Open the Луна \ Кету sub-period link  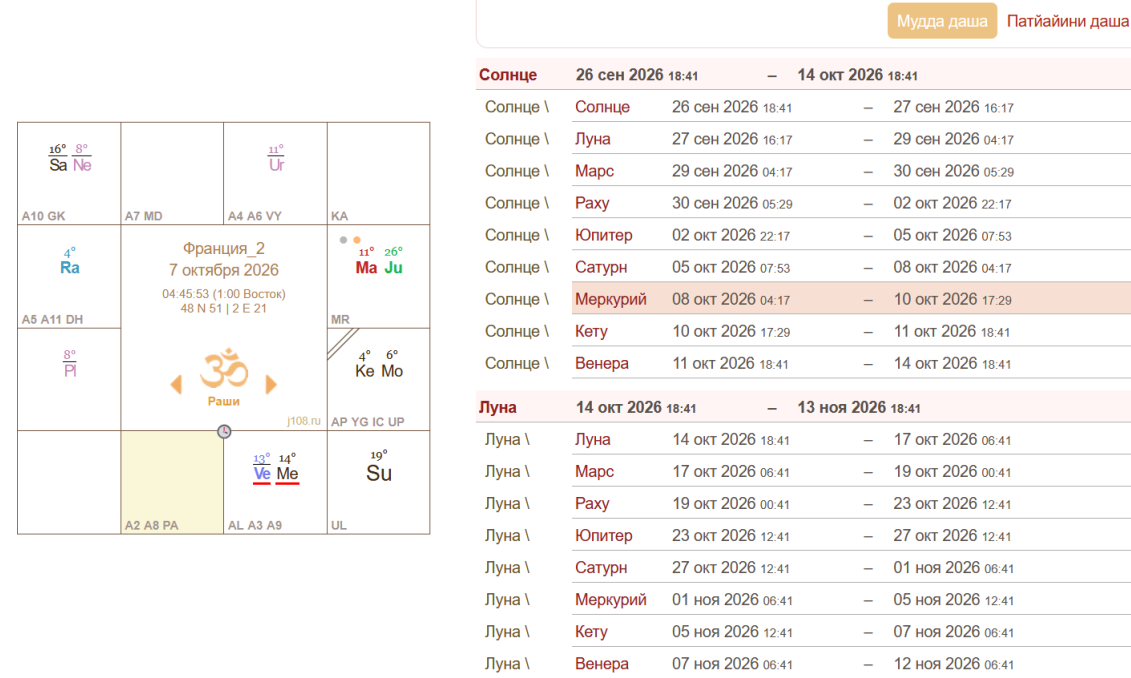(x=591, y=632)
